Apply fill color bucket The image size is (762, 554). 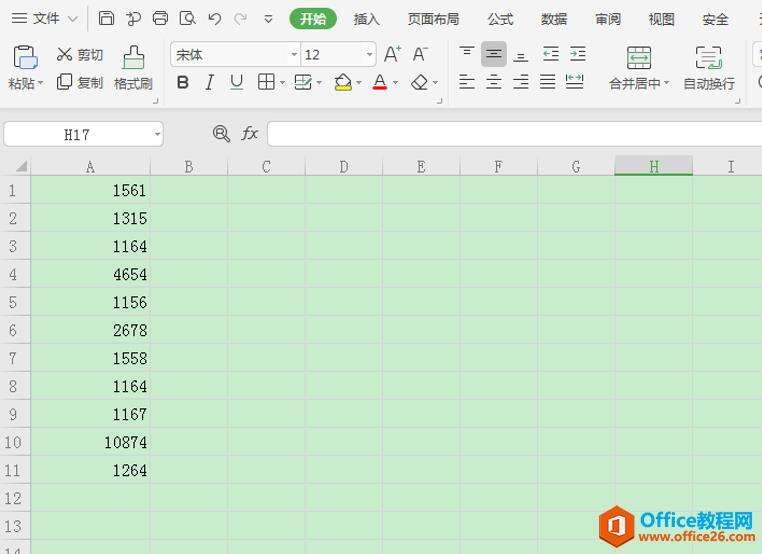343,82
